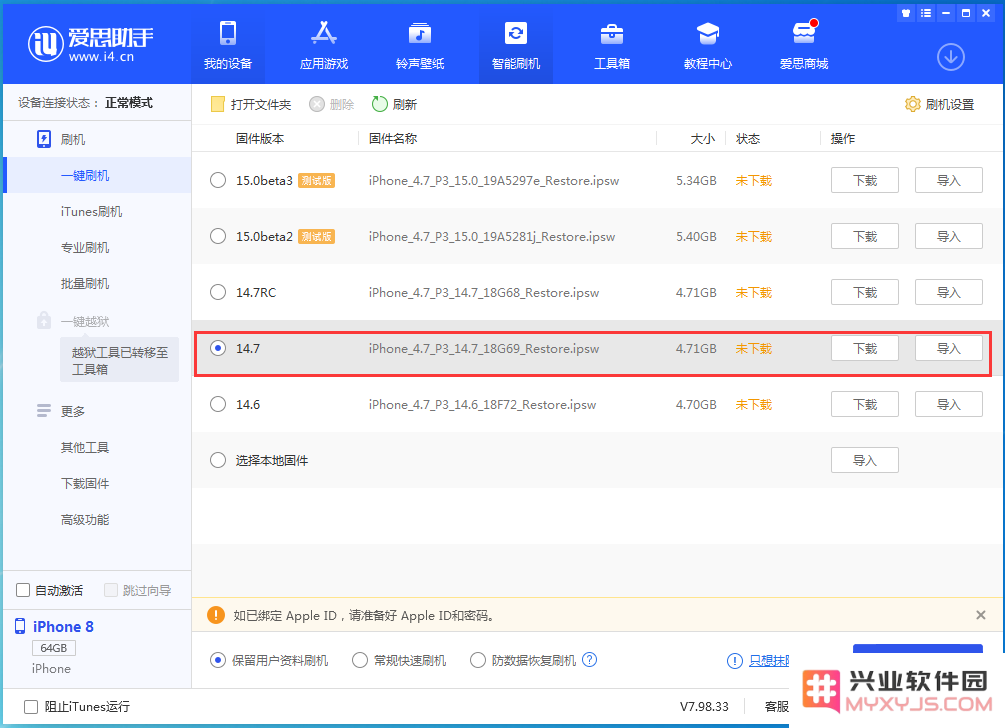
Task: Click 下载 for 15.0beta2 firmware
Action: coord(865,236)
